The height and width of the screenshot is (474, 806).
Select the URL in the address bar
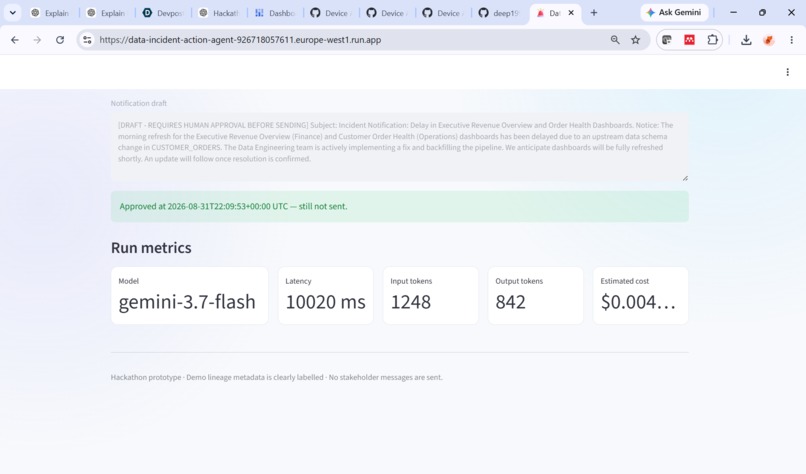click(240, 40)
